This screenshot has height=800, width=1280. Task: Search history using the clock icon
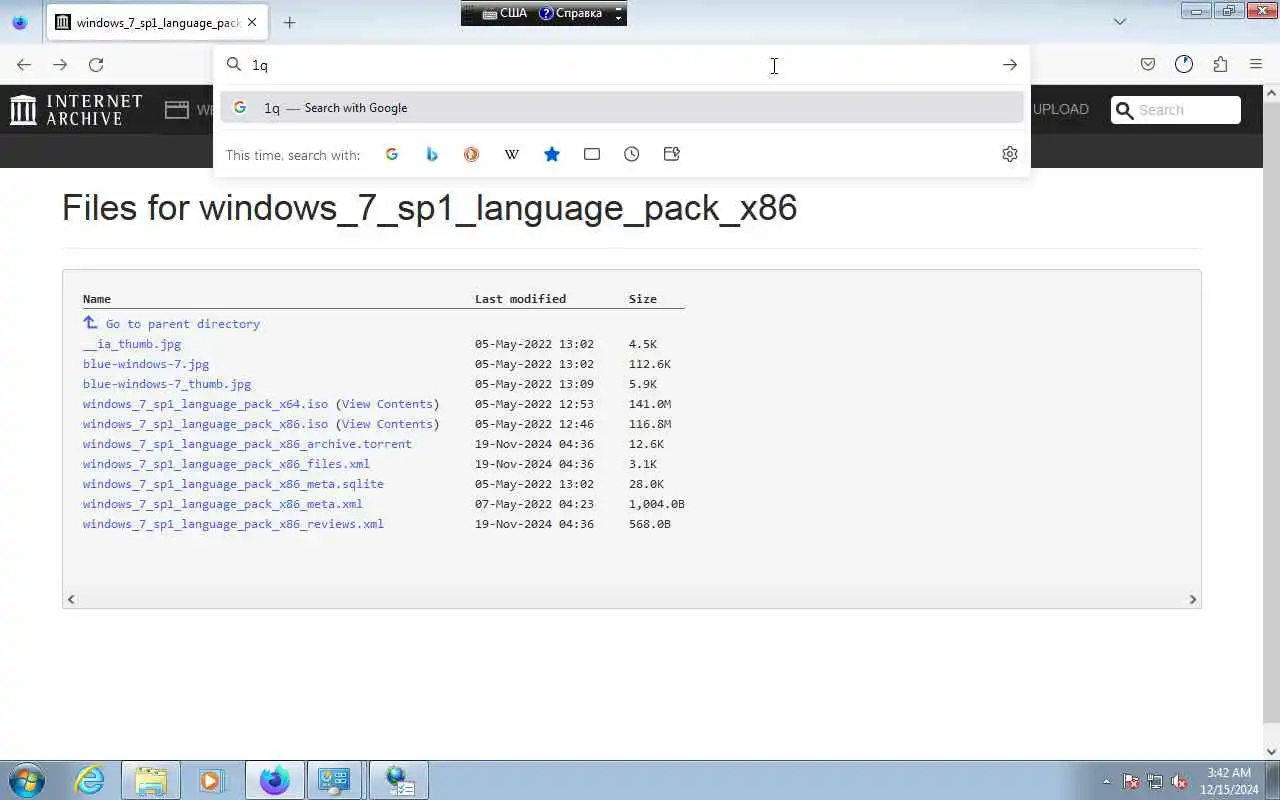pyautogui.click(x=632, y=154)
